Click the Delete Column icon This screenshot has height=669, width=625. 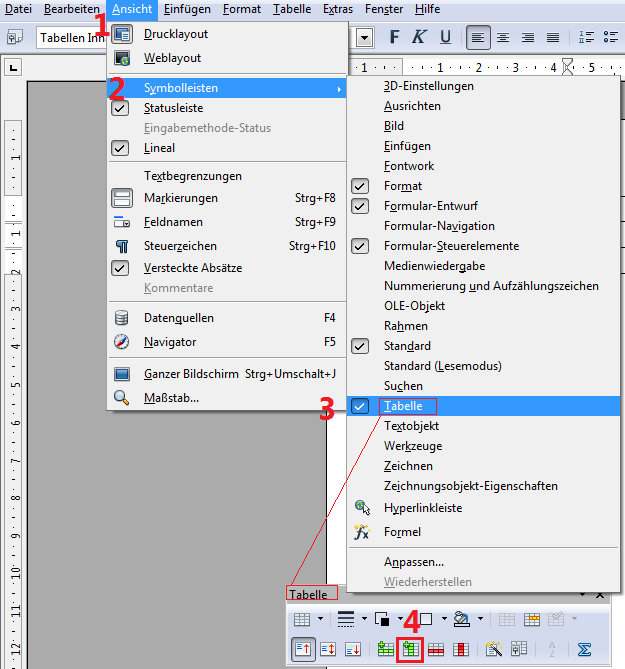(461, 649)
